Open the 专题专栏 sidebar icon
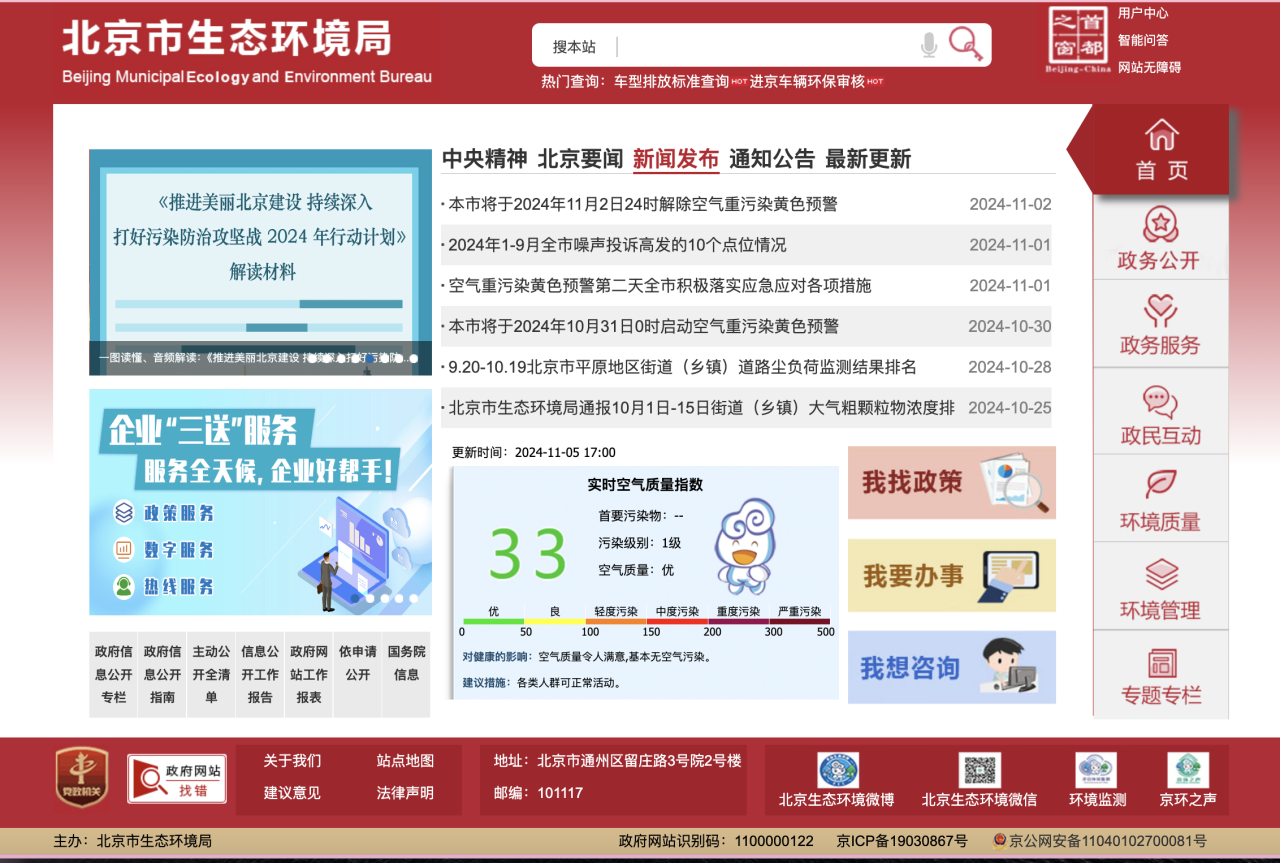 tap(1160, 662)
